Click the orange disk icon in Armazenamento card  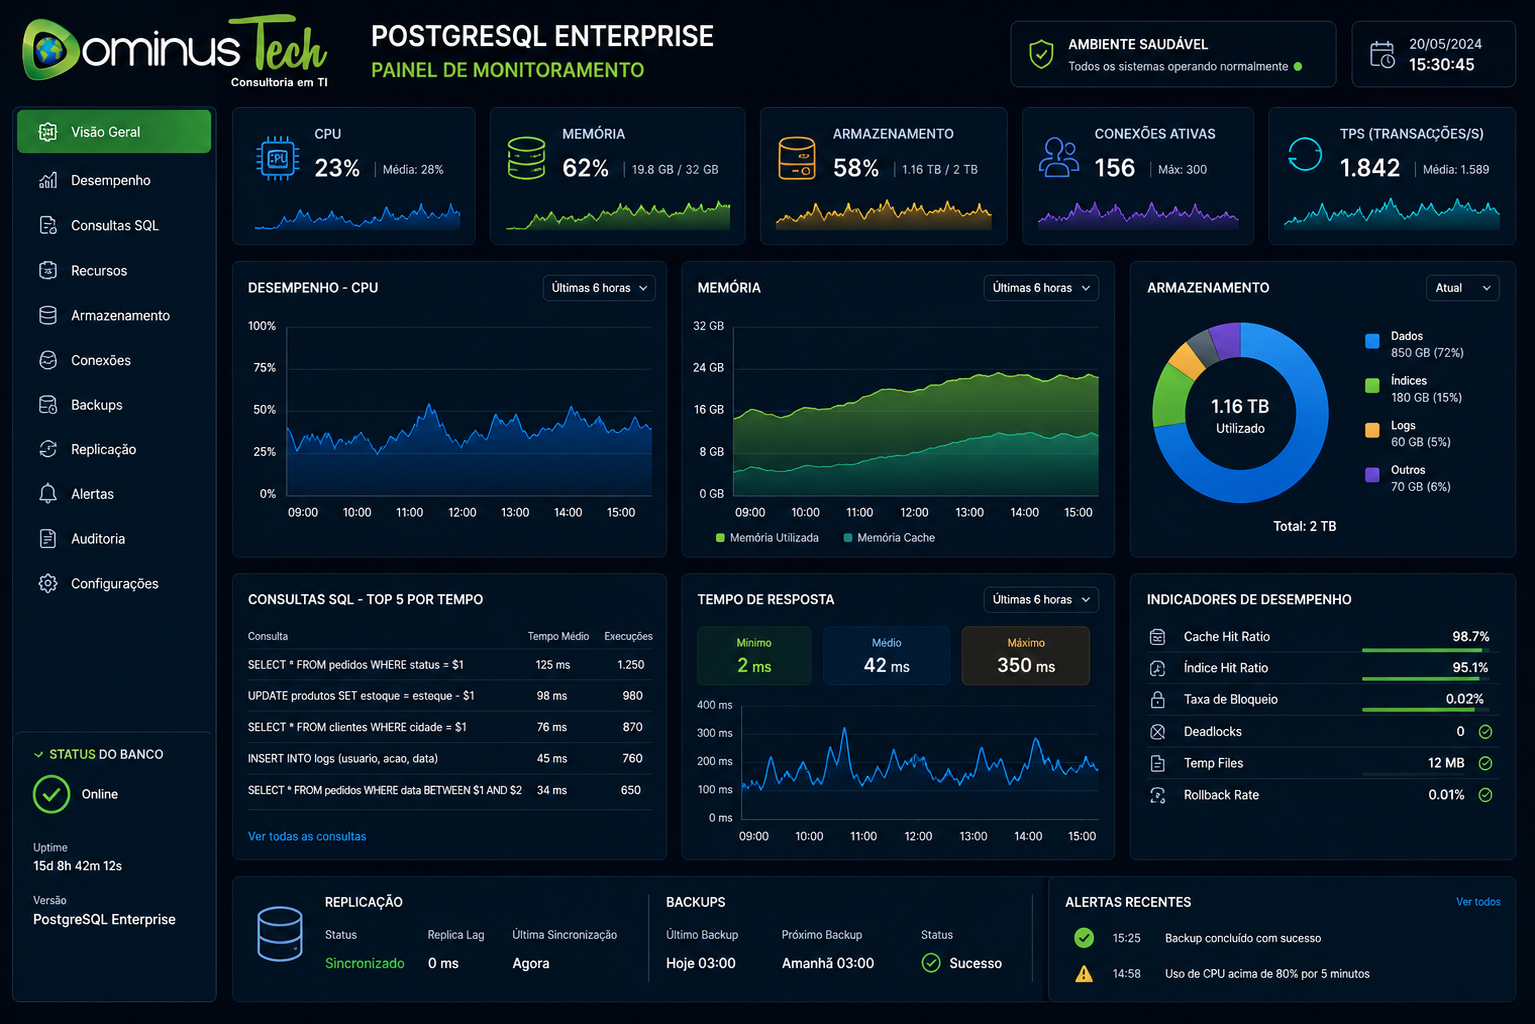point(797,158)
